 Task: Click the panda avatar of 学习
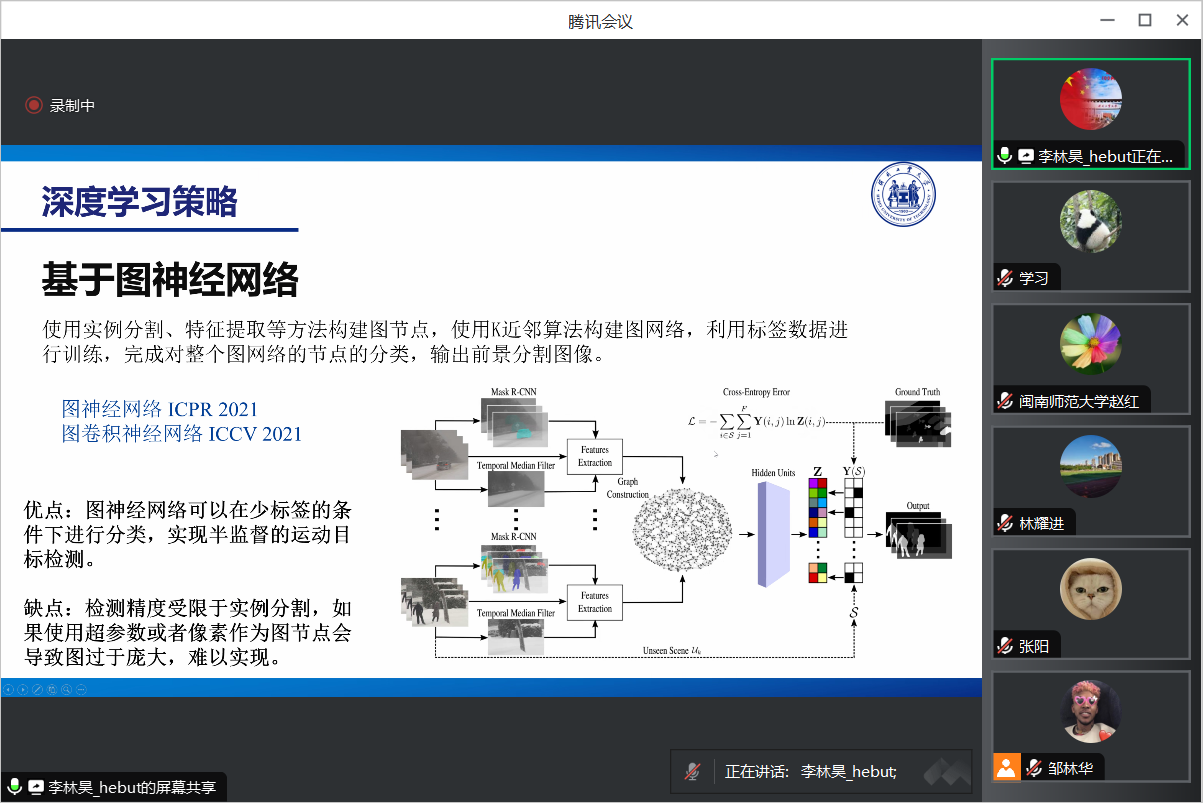[x=1090, y=221]
